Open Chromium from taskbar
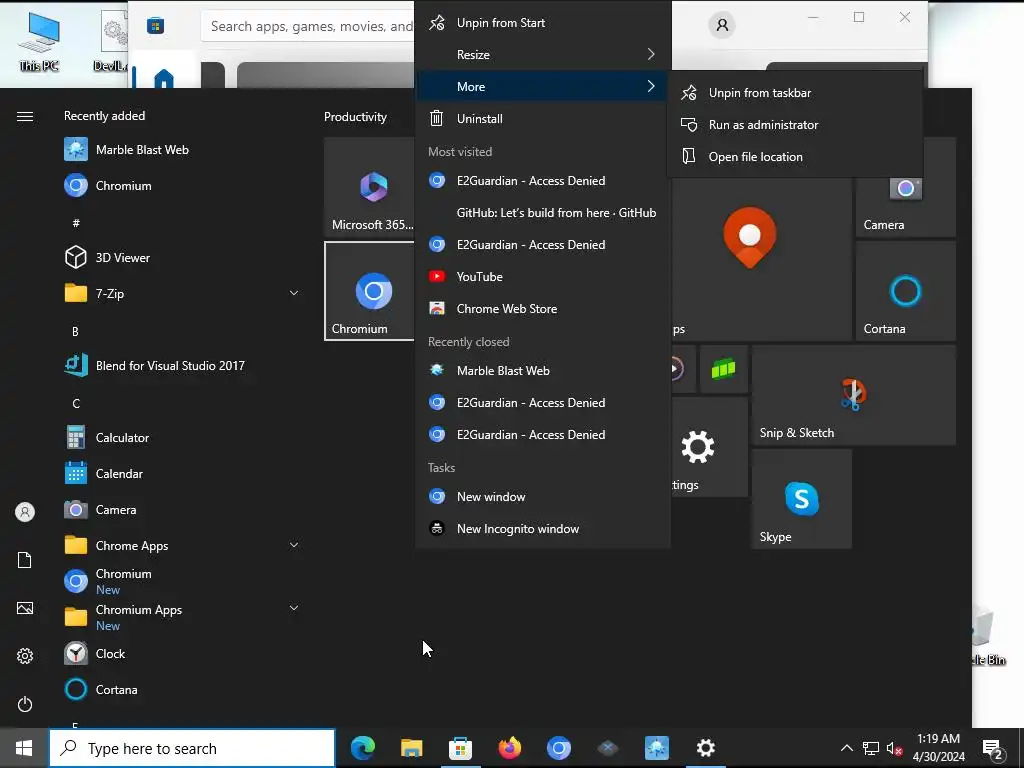Viewport: 1024px width, 768px height. coord(558,748)
